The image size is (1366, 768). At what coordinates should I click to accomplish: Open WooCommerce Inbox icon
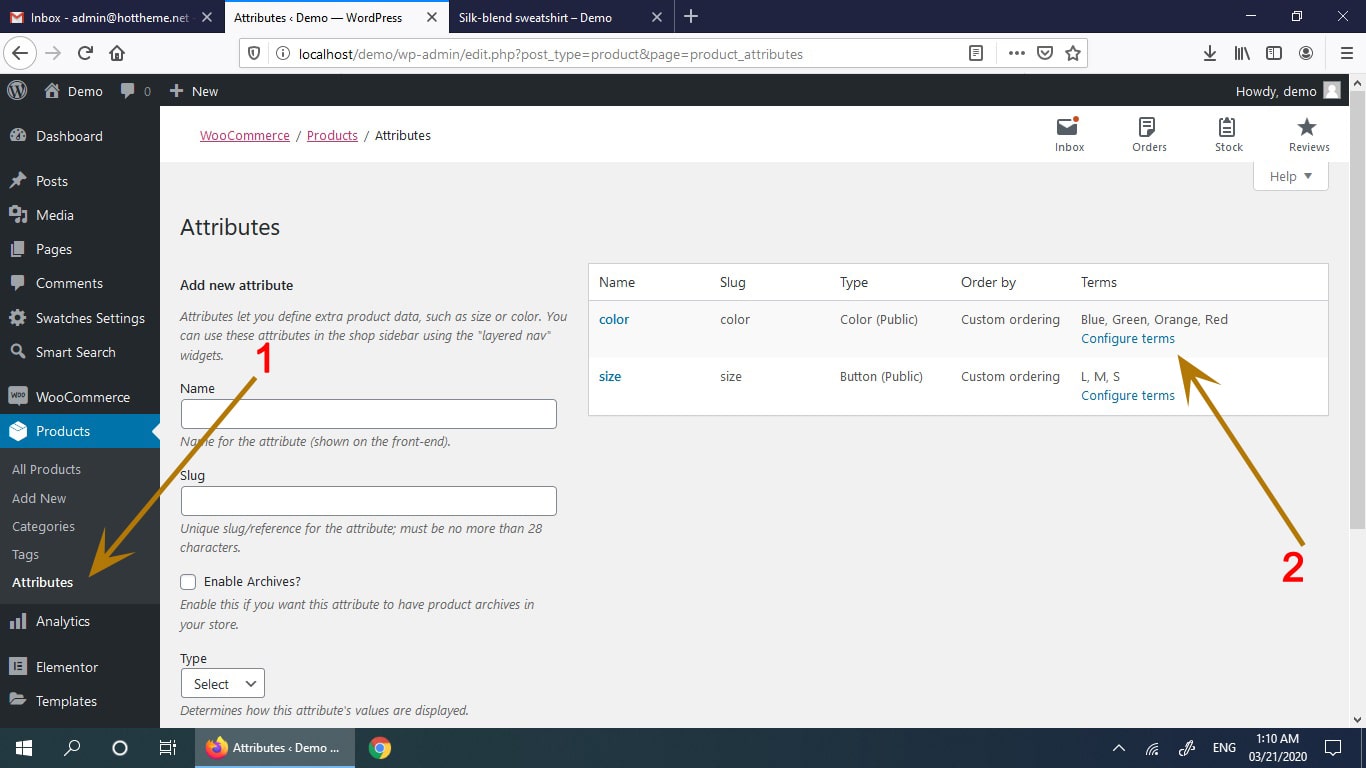[x=1069, y=134]
